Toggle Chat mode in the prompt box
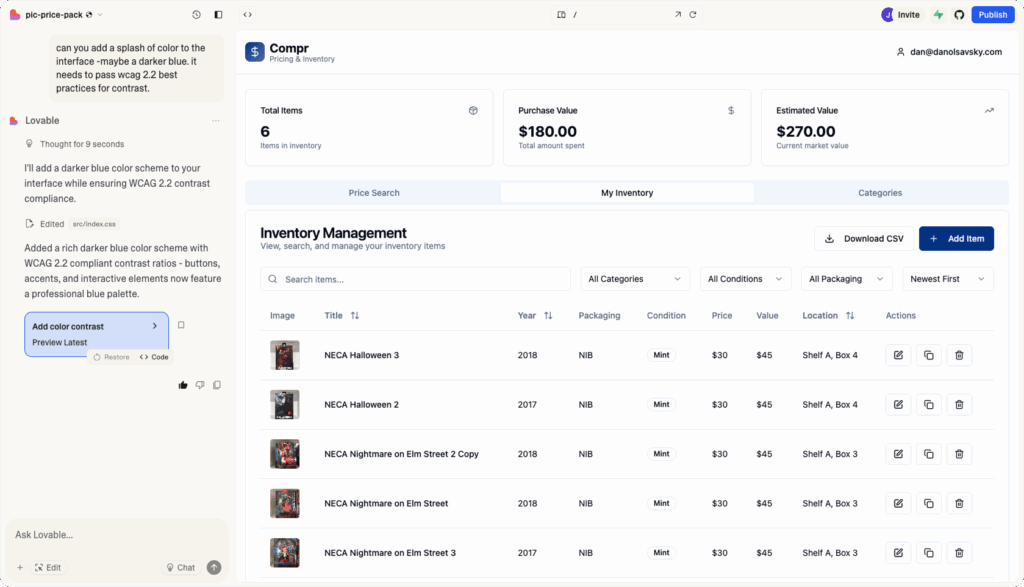The width and height of the screenshot is (1024, 587). pyautogui.click(x=181, y=567)
